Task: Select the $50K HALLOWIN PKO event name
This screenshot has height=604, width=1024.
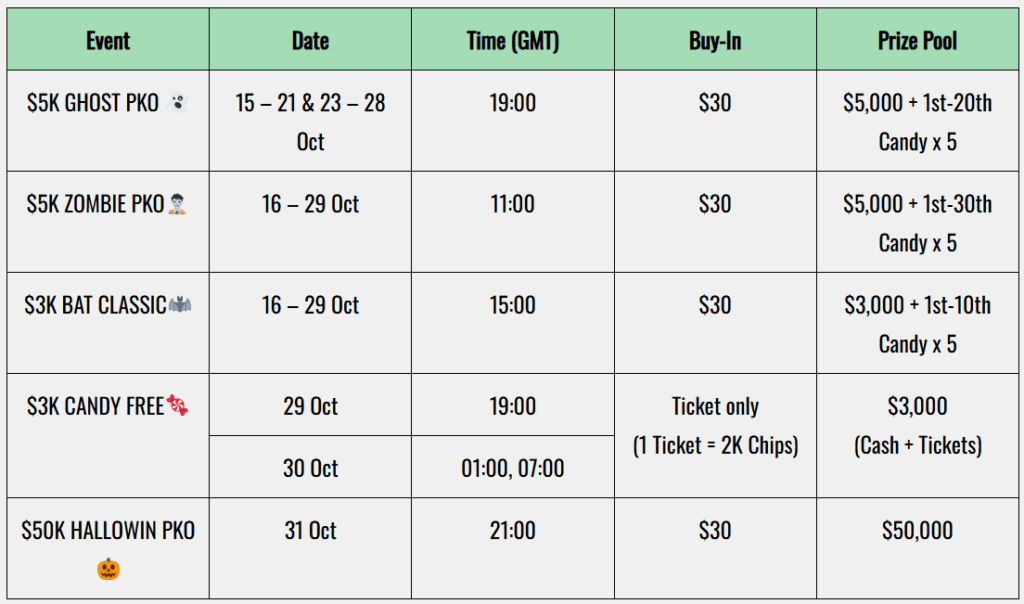Action: pos(108,531)
